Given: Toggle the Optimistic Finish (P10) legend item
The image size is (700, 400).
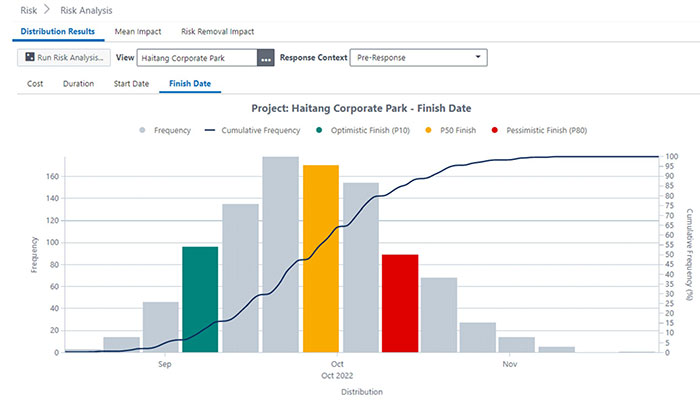Looking at the screenshot, I should click(x=362, y=130).
